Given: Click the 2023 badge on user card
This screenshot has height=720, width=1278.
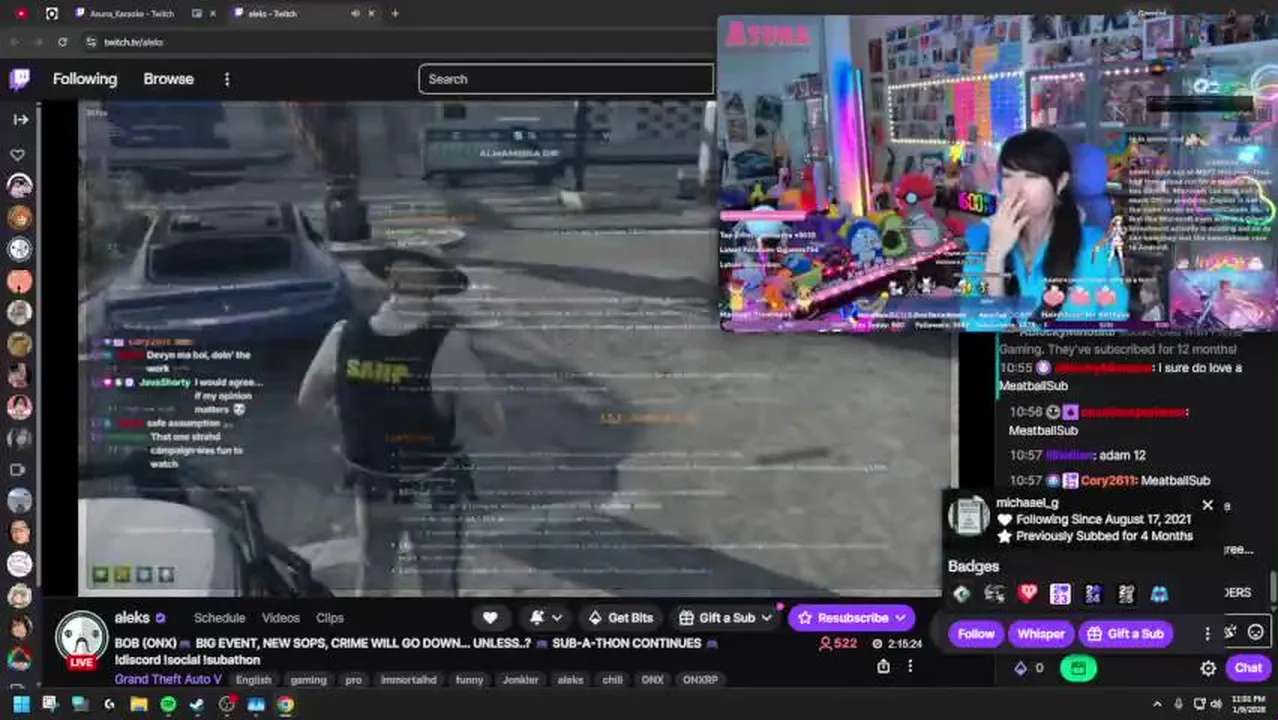Looking at the screenshot, I should point(1060,594).
